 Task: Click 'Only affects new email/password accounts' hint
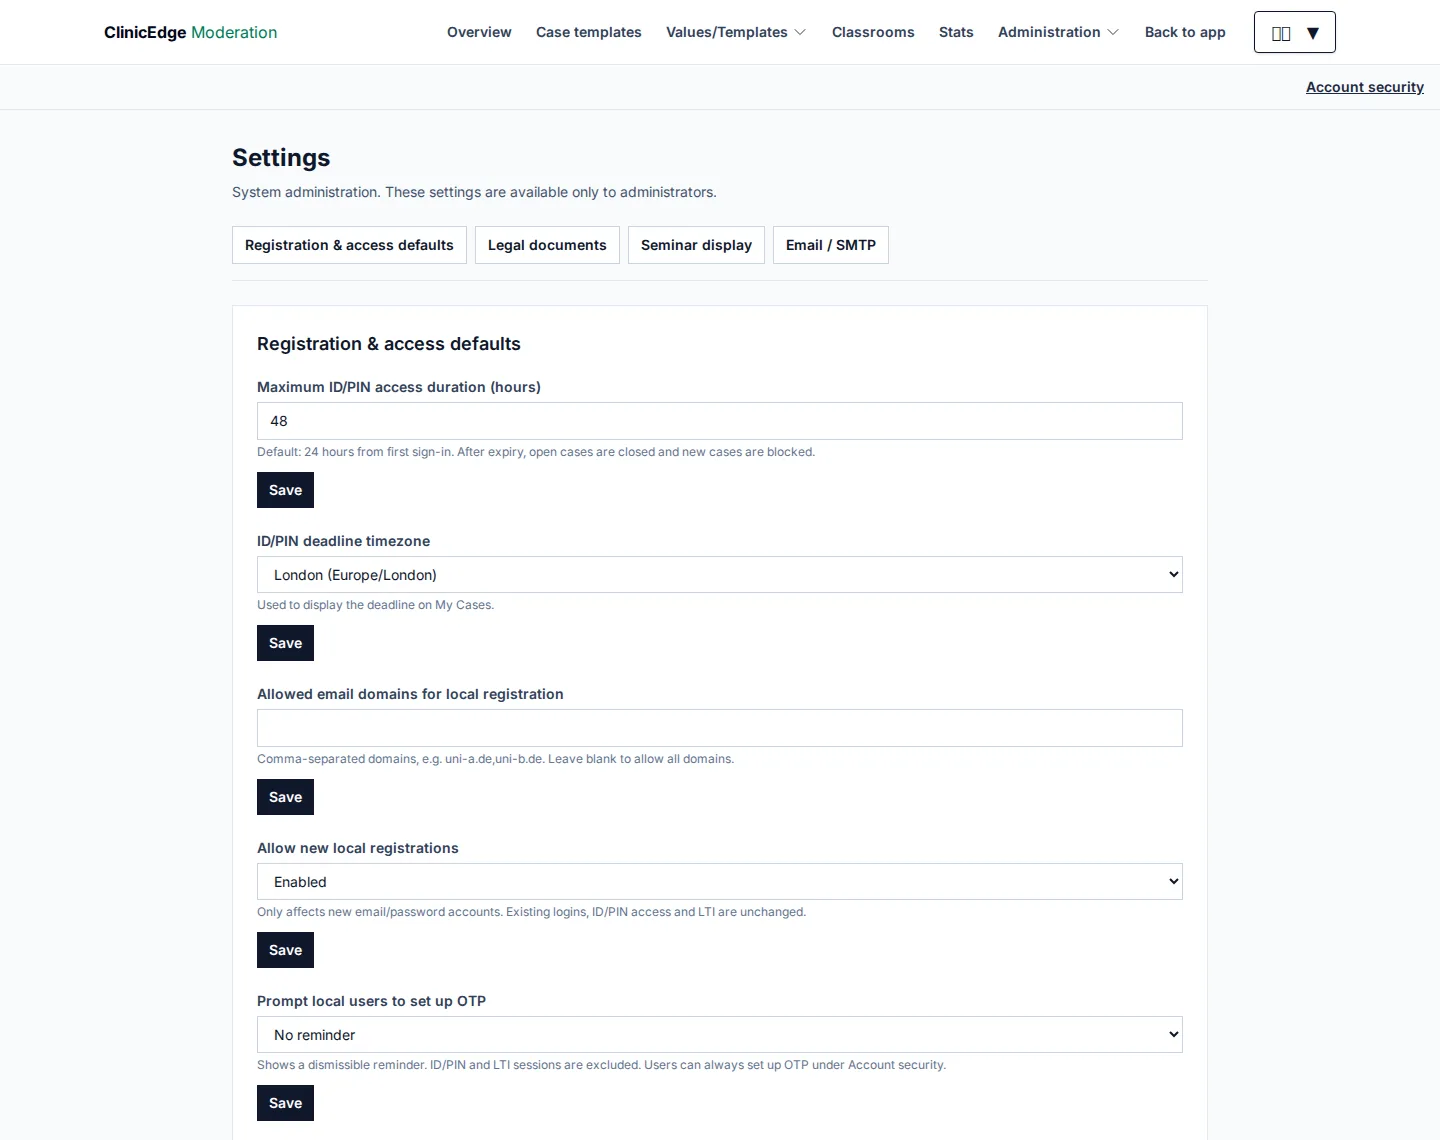(x=531, y=912)
